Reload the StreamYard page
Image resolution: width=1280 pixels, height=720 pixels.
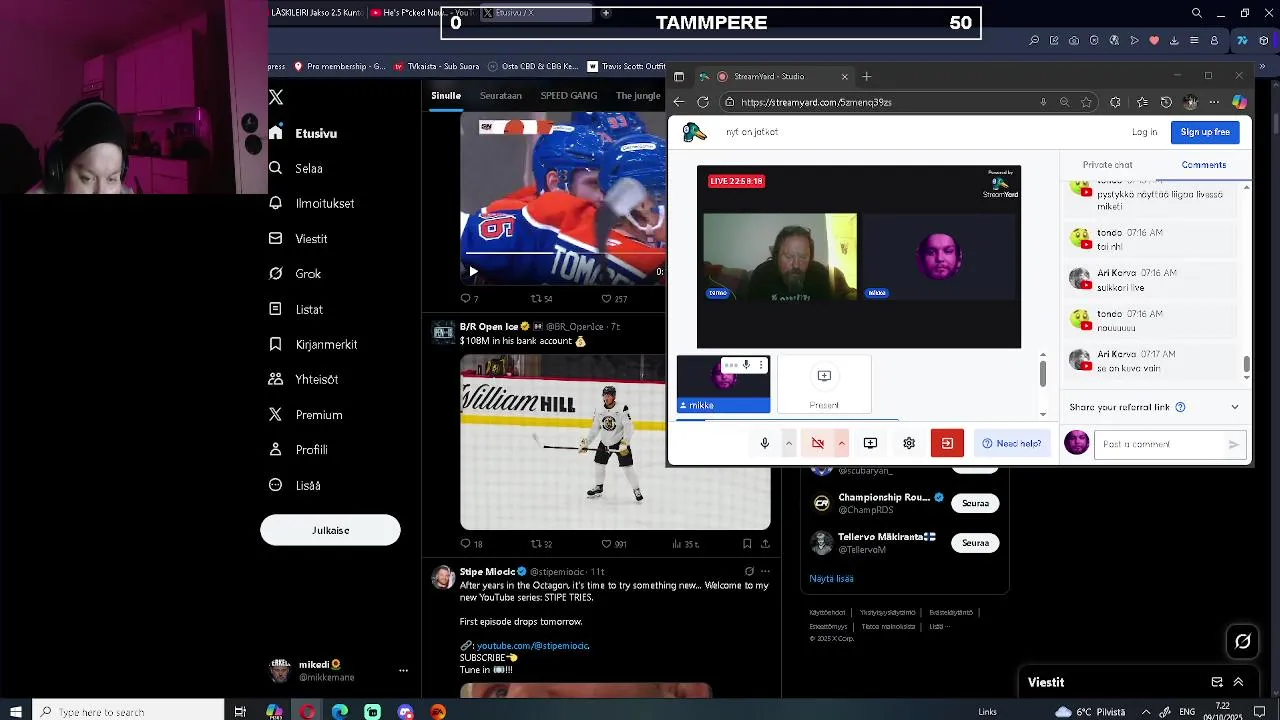pyautogui.click(x=703, y=102)
